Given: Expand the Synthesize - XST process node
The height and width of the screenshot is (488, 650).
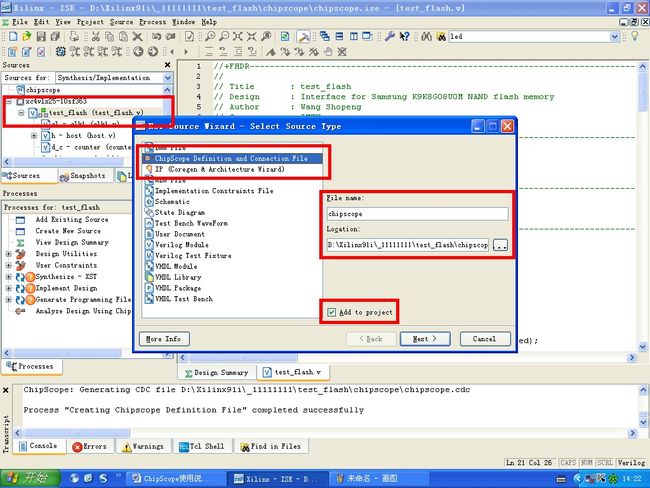Looking at the screenshot, I should point(8,277).
